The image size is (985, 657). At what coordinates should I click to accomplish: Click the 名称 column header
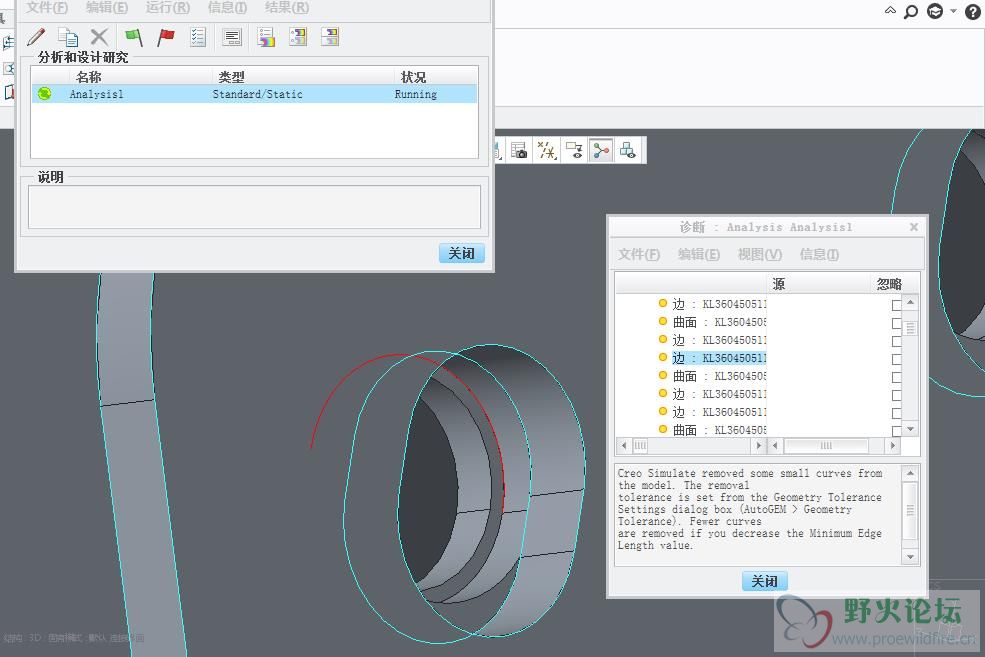pyautogui.click(x=89, y=77)
